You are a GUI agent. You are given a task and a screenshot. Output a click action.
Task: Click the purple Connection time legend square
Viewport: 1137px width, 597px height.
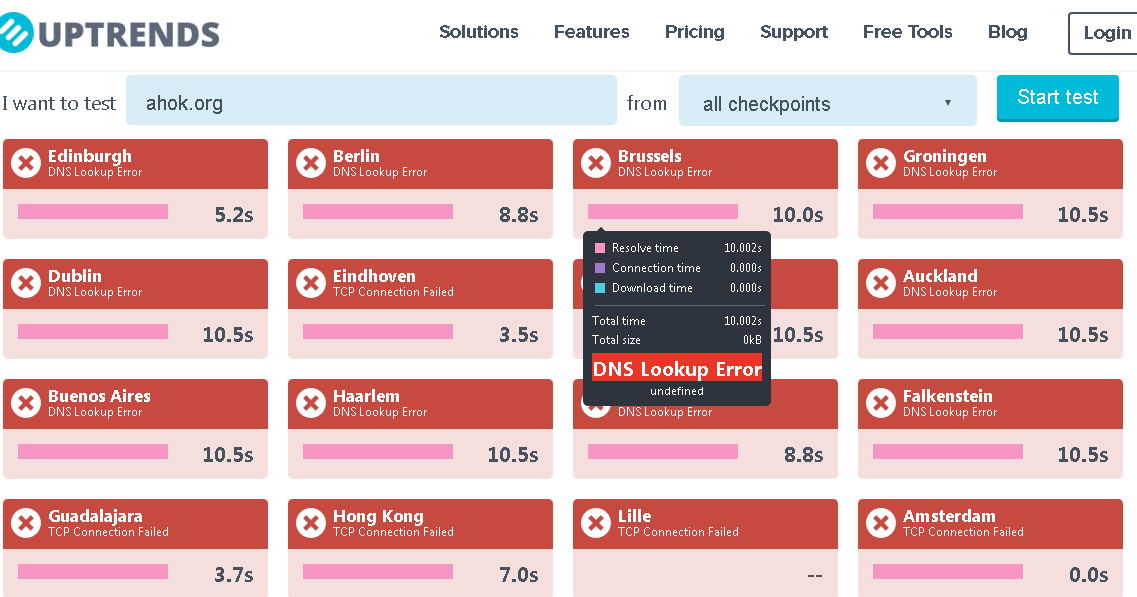[x=600, y=268]
